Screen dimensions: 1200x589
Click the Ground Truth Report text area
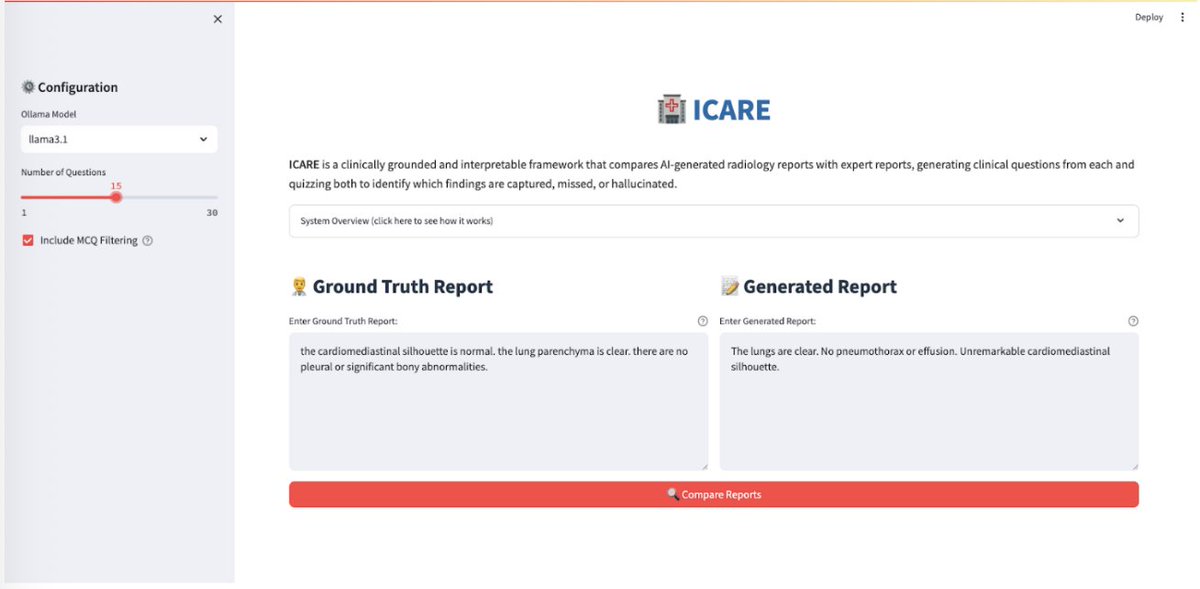coord(498,401)
